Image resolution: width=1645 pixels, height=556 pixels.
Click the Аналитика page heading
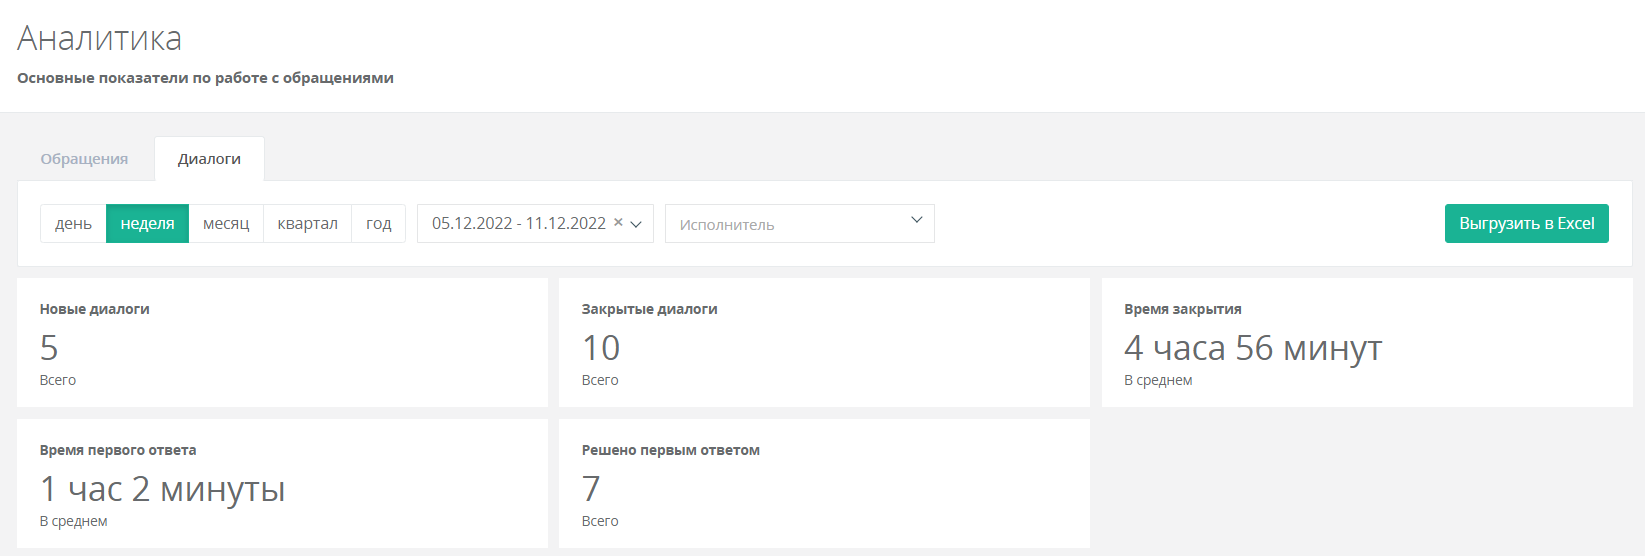tap(100, 38)
